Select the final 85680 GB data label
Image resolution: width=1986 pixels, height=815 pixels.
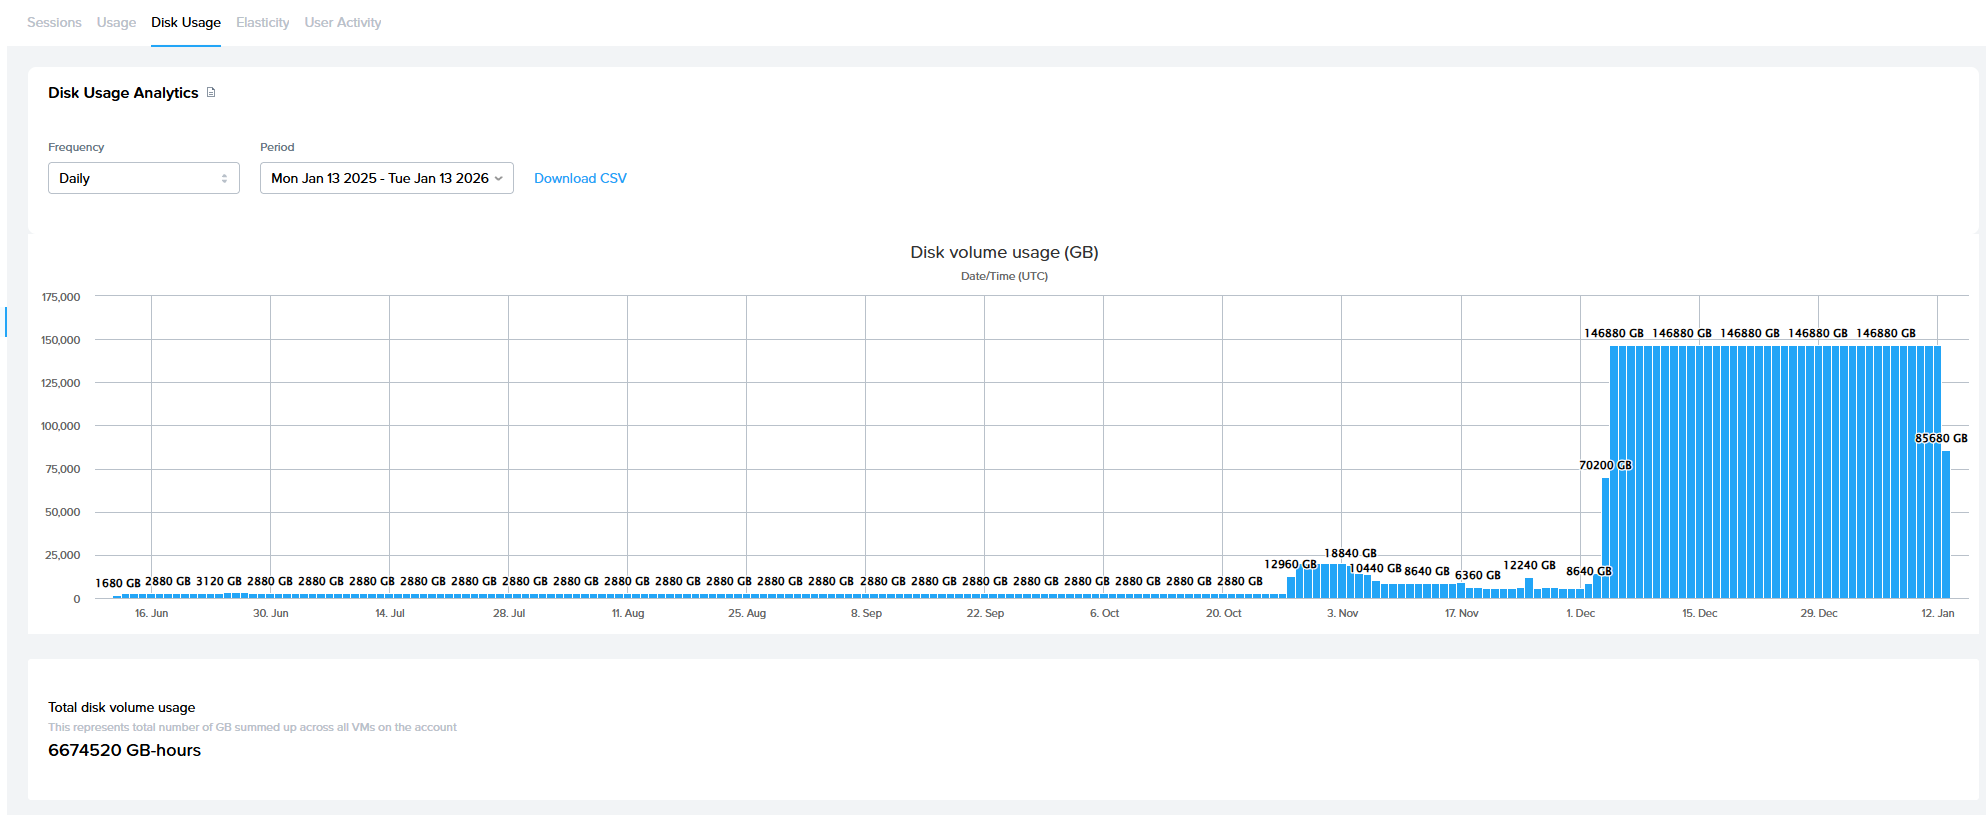tap(1940, 438)
